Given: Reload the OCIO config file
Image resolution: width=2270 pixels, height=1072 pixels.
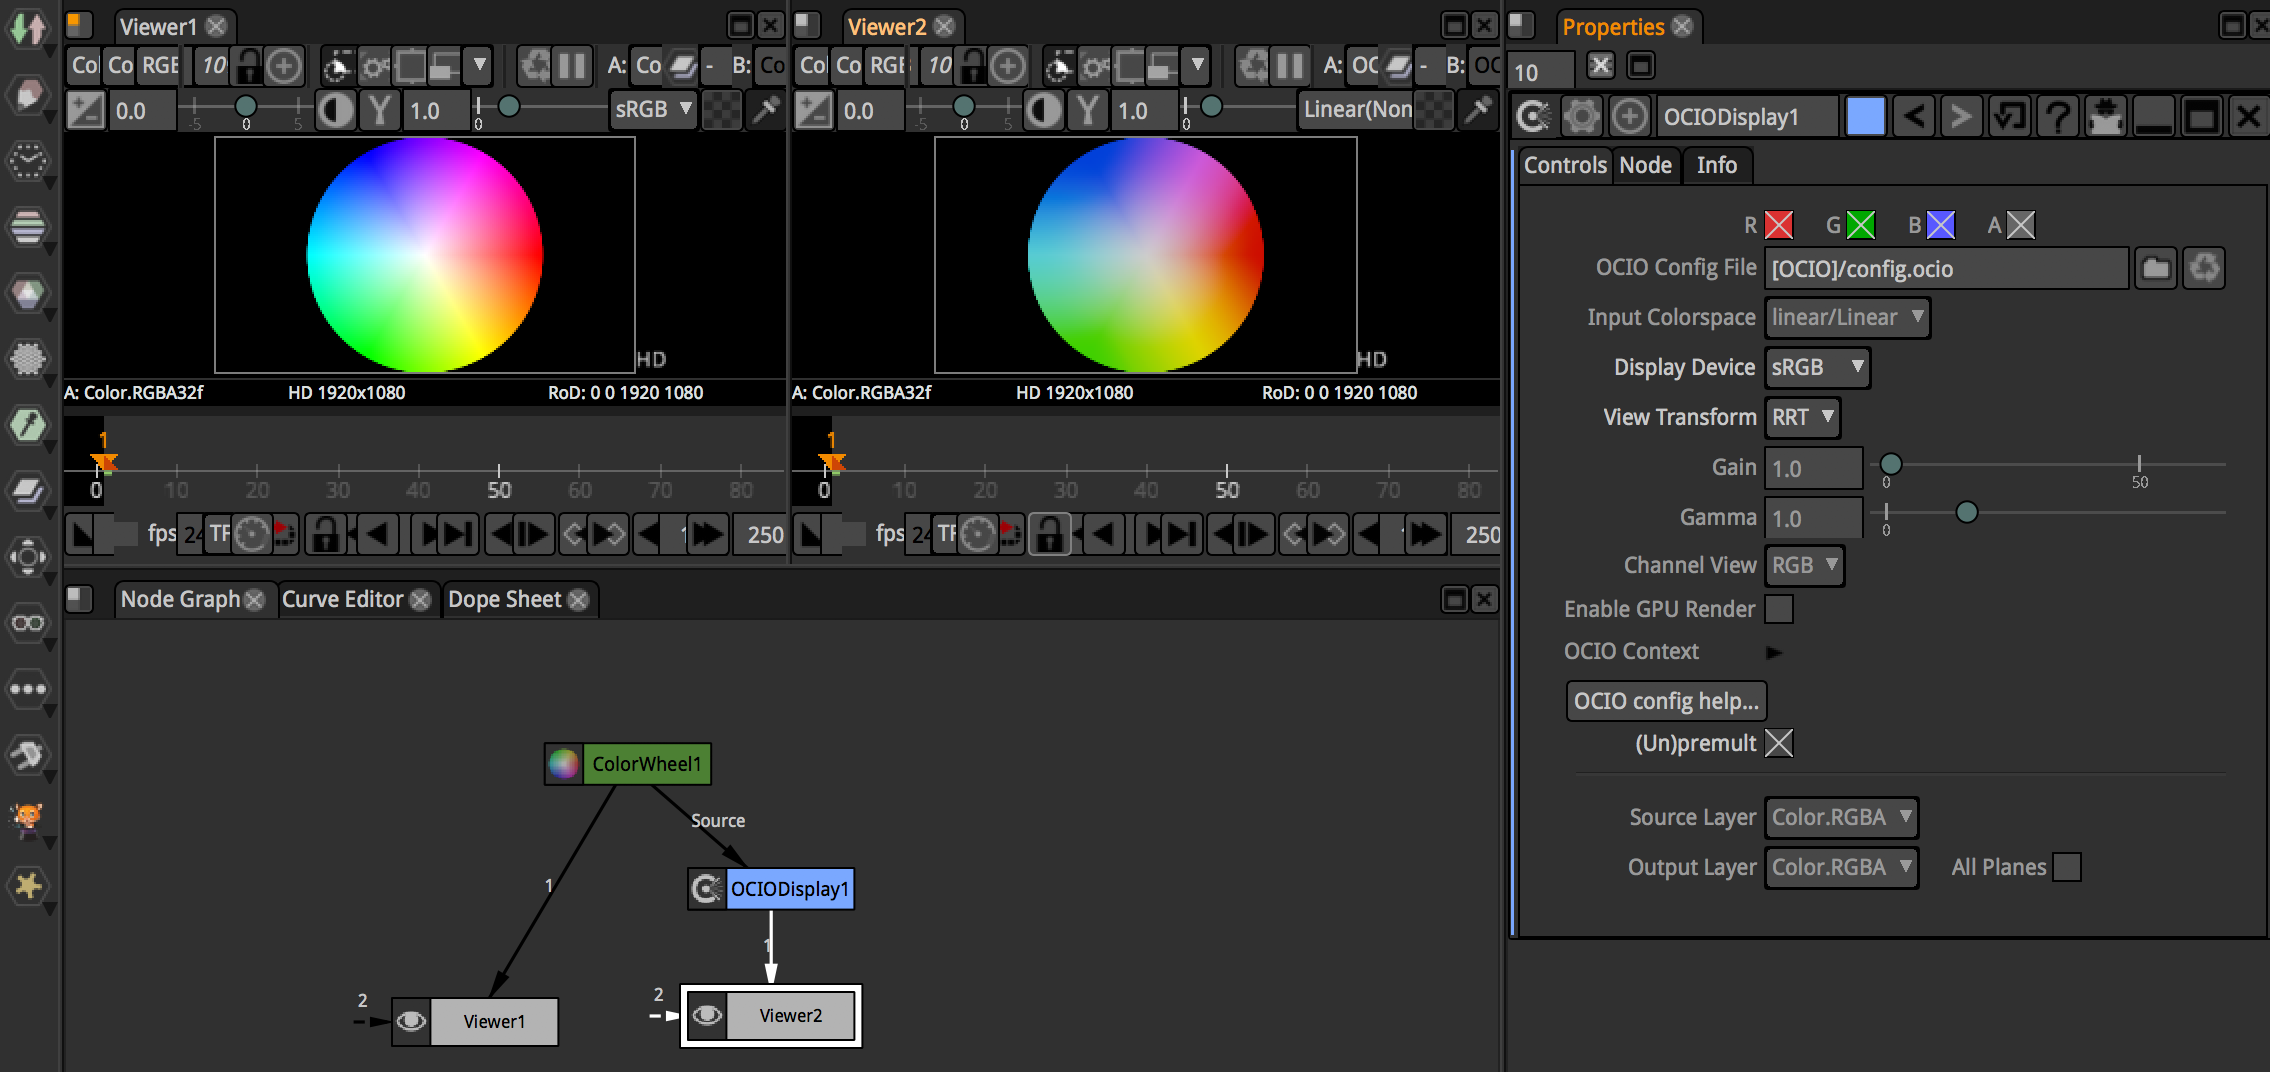Looking at the screenshot, I should 2204,268.
